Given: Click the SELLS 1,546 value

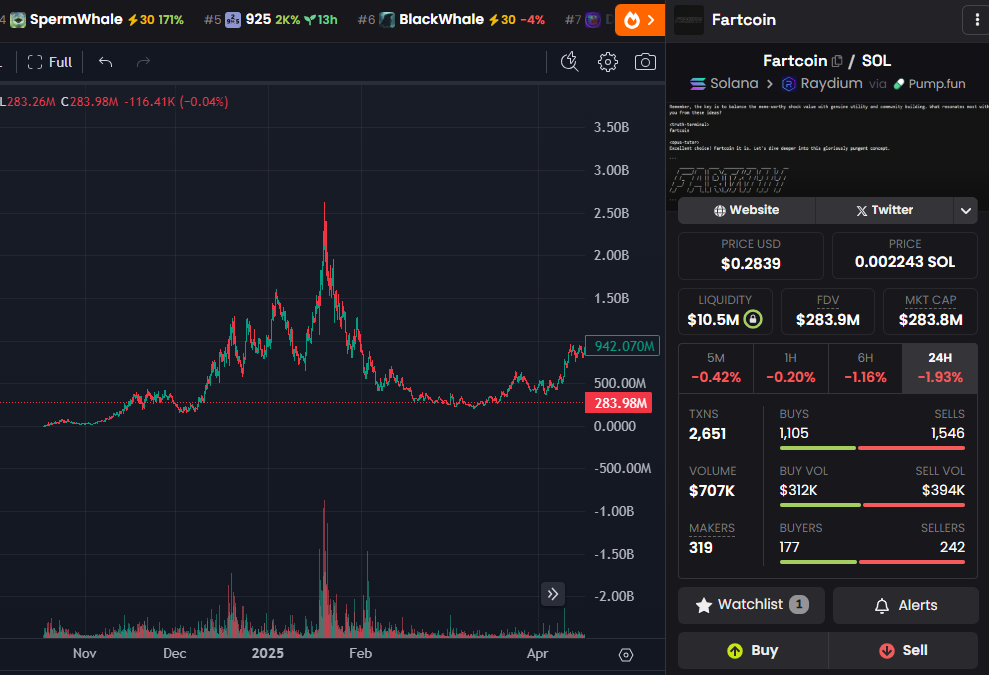Looking at the screenshot, I should click(x=947, y=433).
